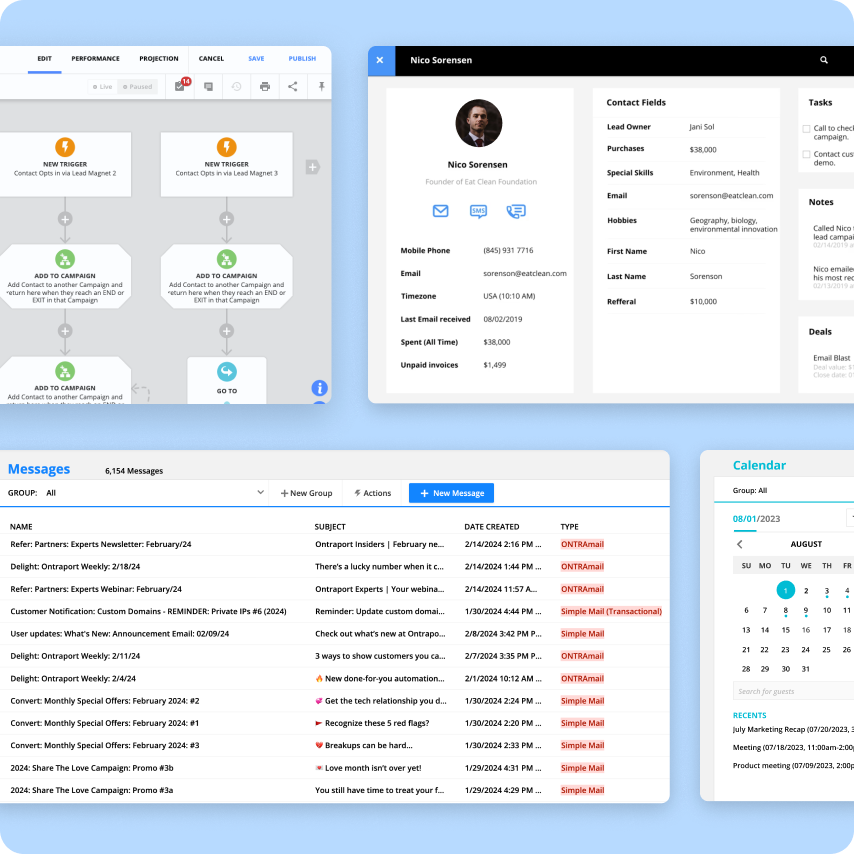Share the campaign via the share icon
The image size is (854, 854).
pyautogui.click(x=292, y=86)
